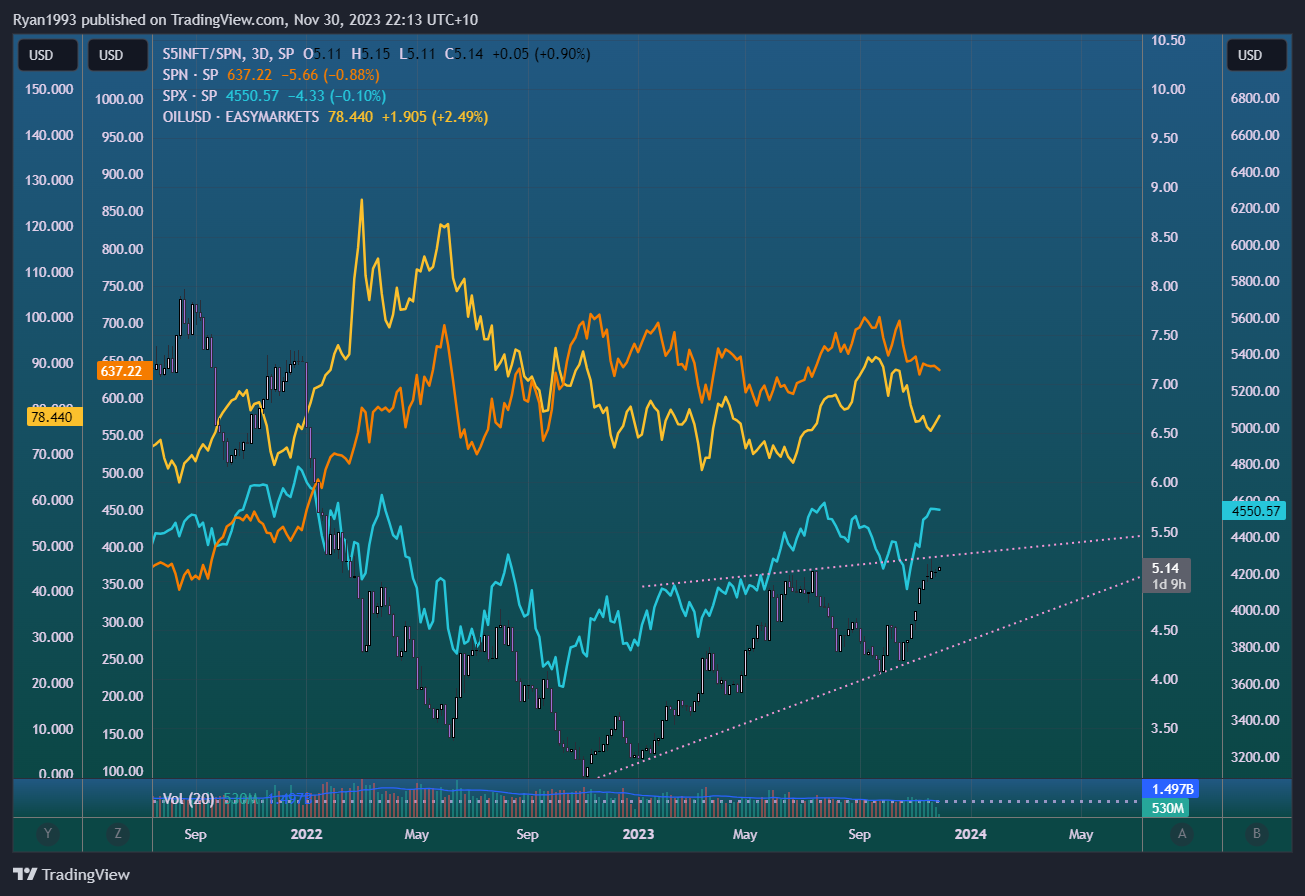Click the gray 5.14 last price tag

click(1165, 567)
